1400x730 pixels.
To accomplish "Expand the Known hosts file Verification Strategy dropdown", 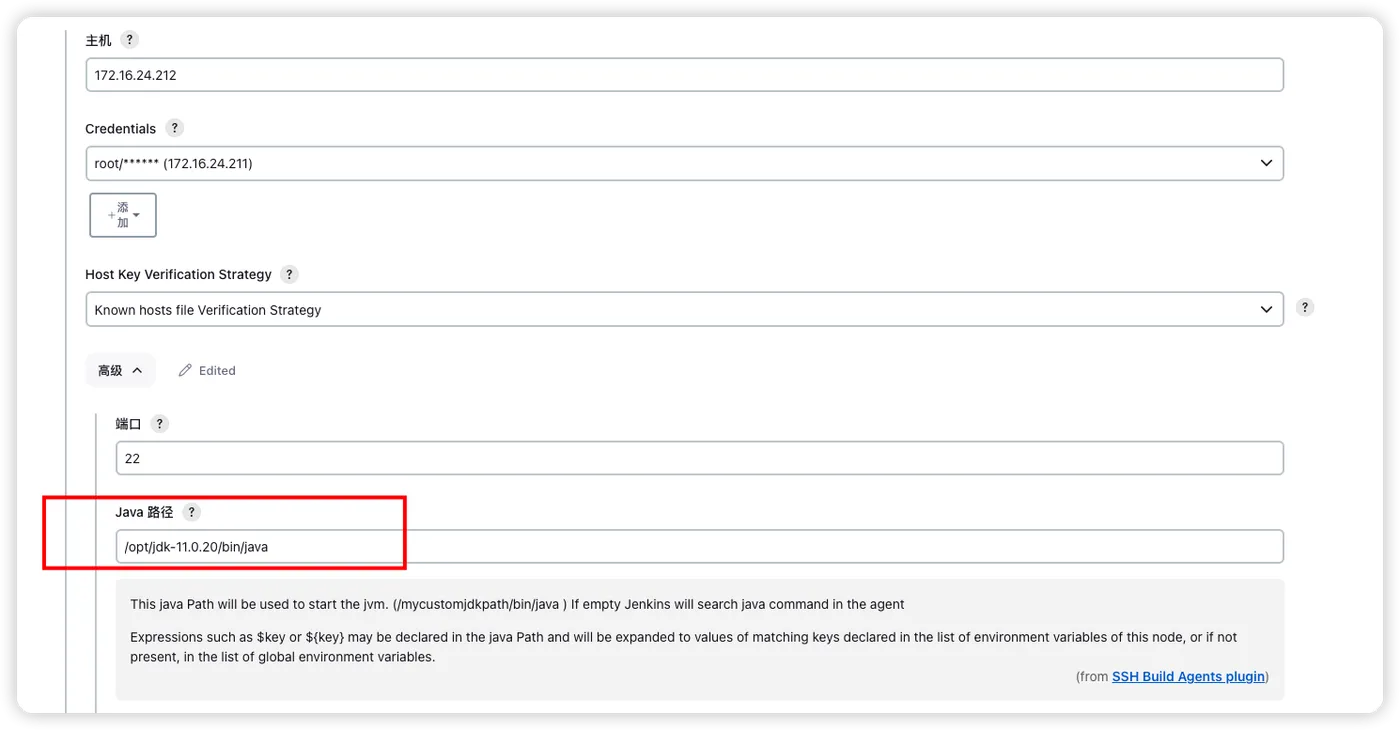I will pos(684,310).
